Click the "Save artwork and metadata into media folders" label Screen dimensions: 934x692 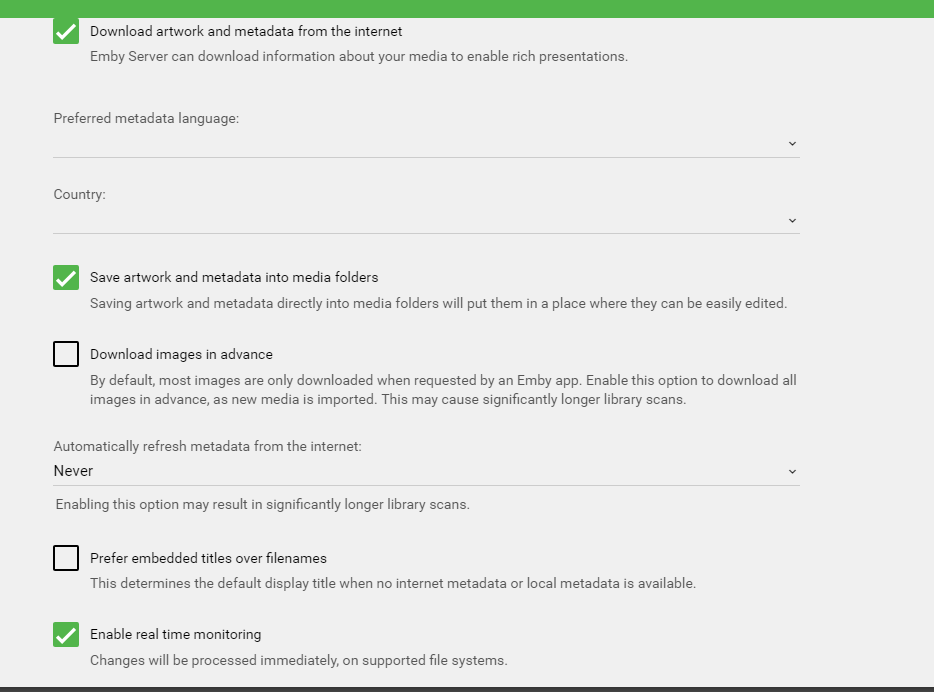(234, 277)
